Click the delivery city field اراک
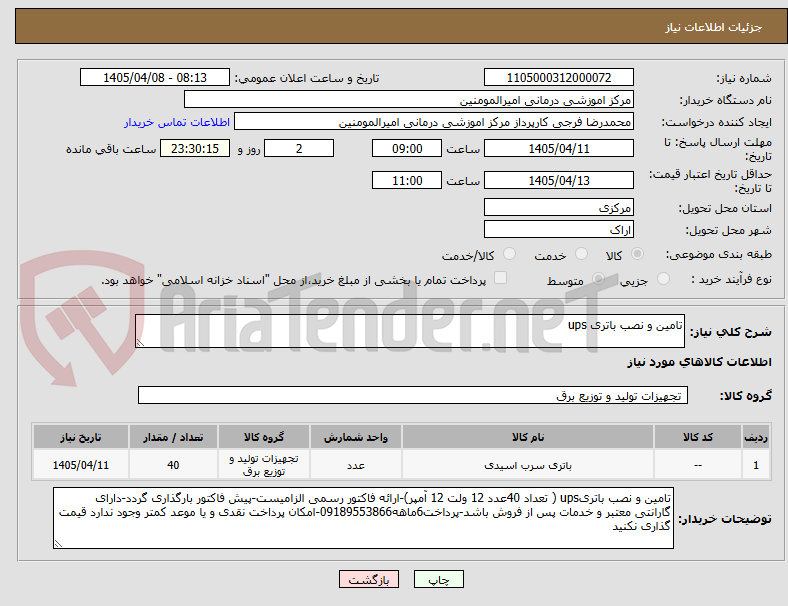This screenshot has height=606, width=788. (x=558, y=229)
